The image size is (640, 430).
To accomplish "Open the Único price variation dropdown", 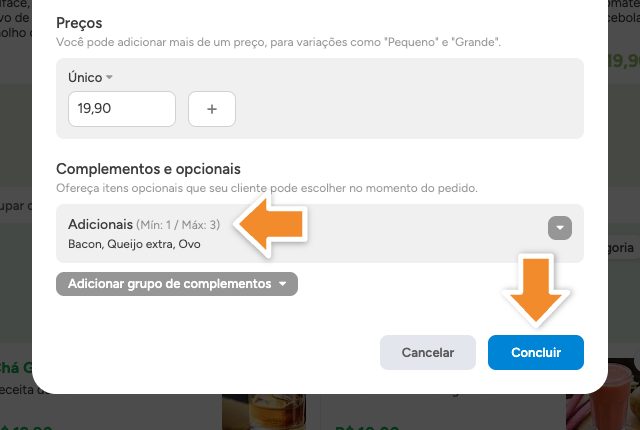I will (x=90, y=78).
